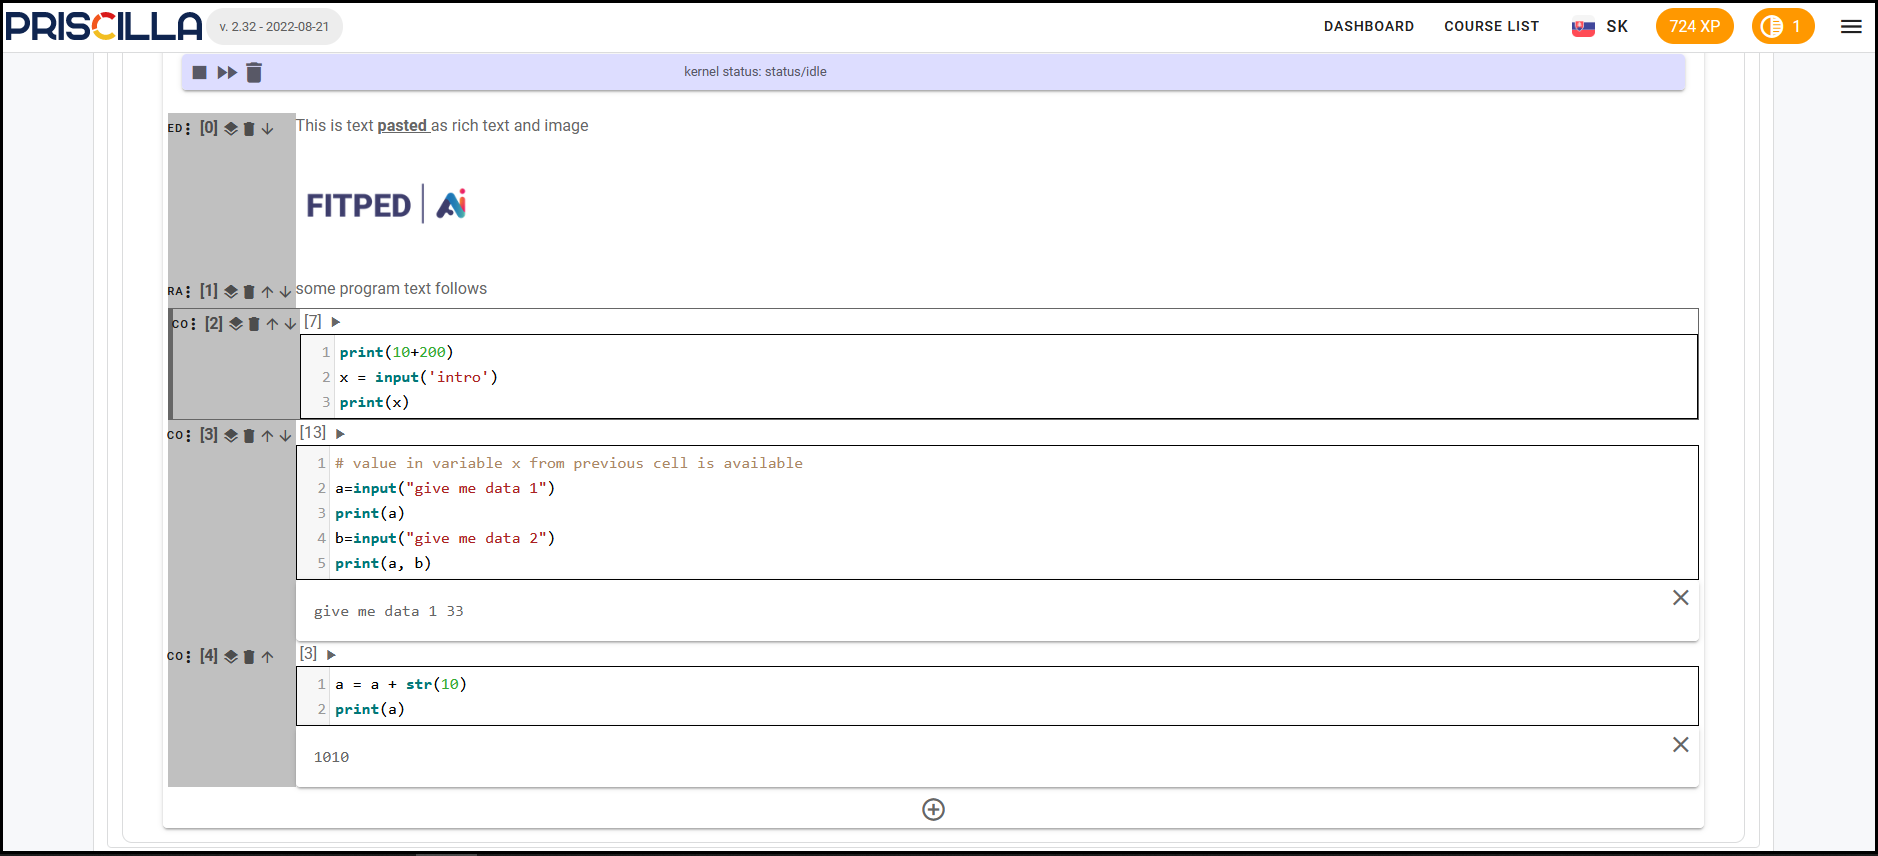The width and height of the screenshot is (1878, 856).
Task: Stop the kernel with the square button
Action: tap(199, 72)
